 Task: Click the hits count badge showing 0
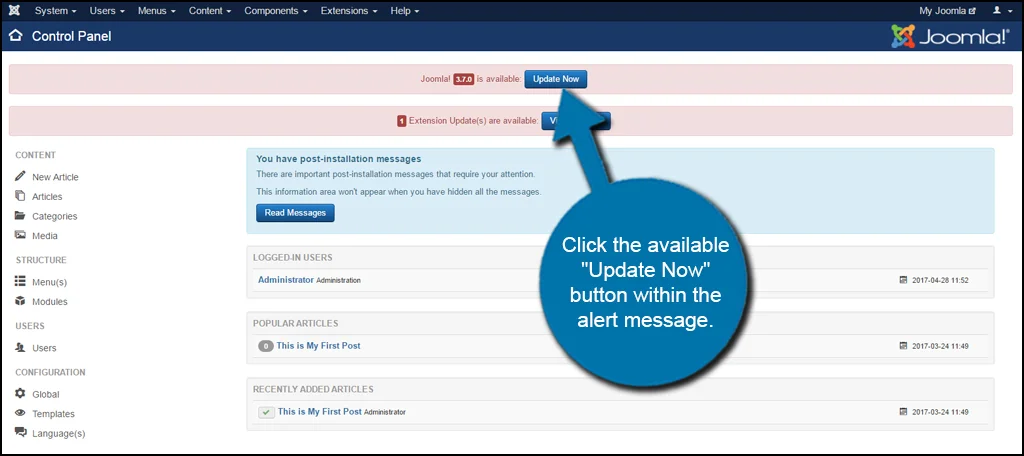click(x=266, y=346)
